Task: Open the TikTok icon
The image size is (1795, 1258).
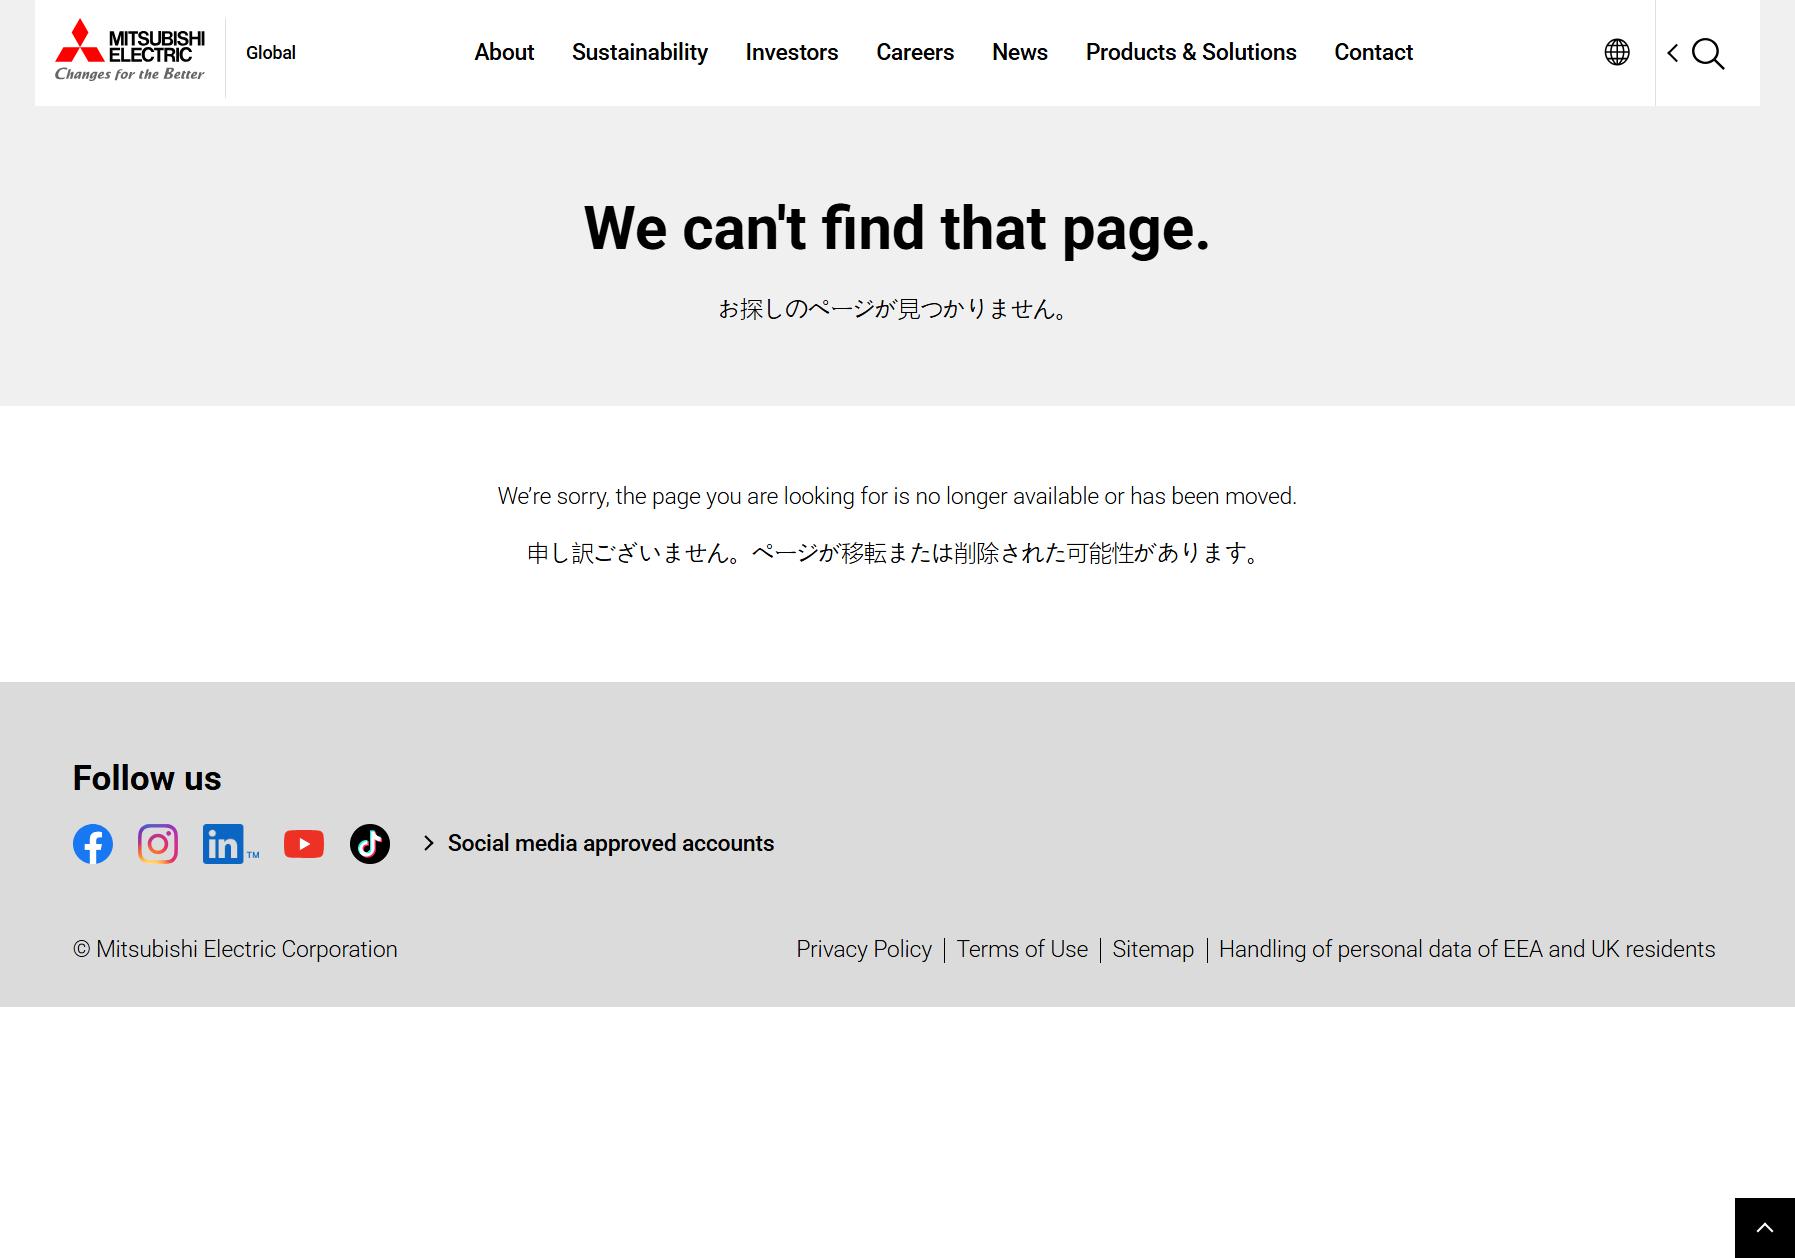Action: [x=370, y=844]
